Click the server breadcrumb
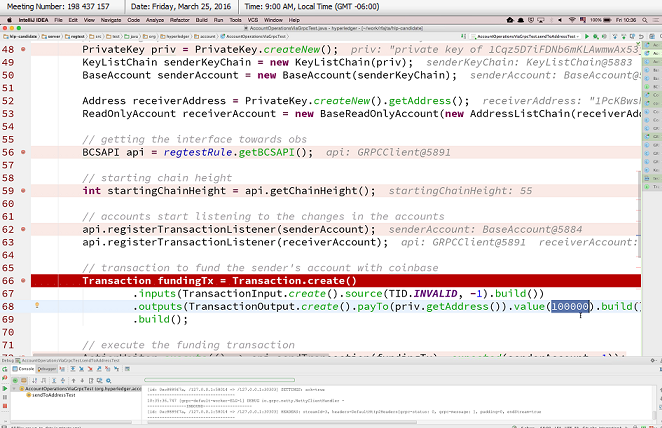Image resolution: width=662 pixels, height=428 pixels. tap(52, 37)
